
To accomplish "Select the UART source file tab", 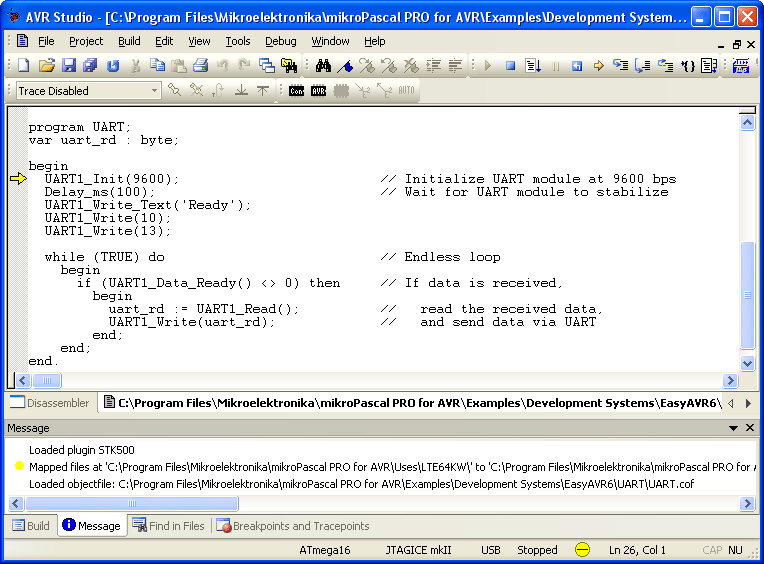I will [412, 403].
